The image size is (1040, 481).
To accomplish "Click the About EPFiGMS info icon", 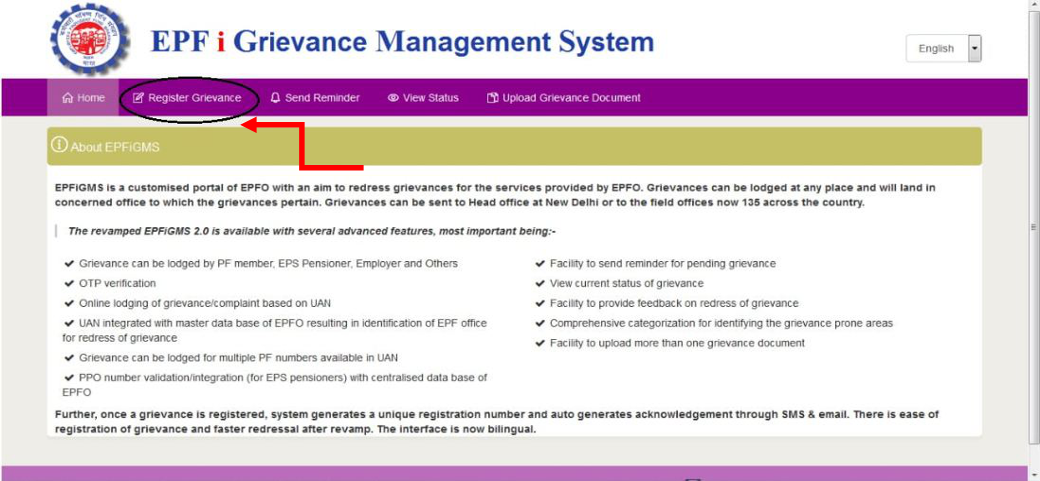I will pos(60,145).
